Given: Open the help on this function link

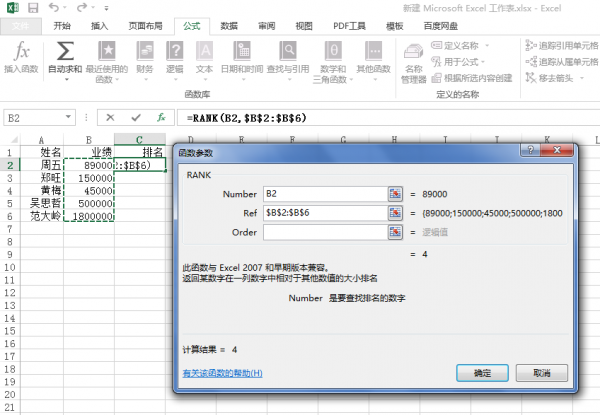Looking at the screenshot, I should pos(222,373).
